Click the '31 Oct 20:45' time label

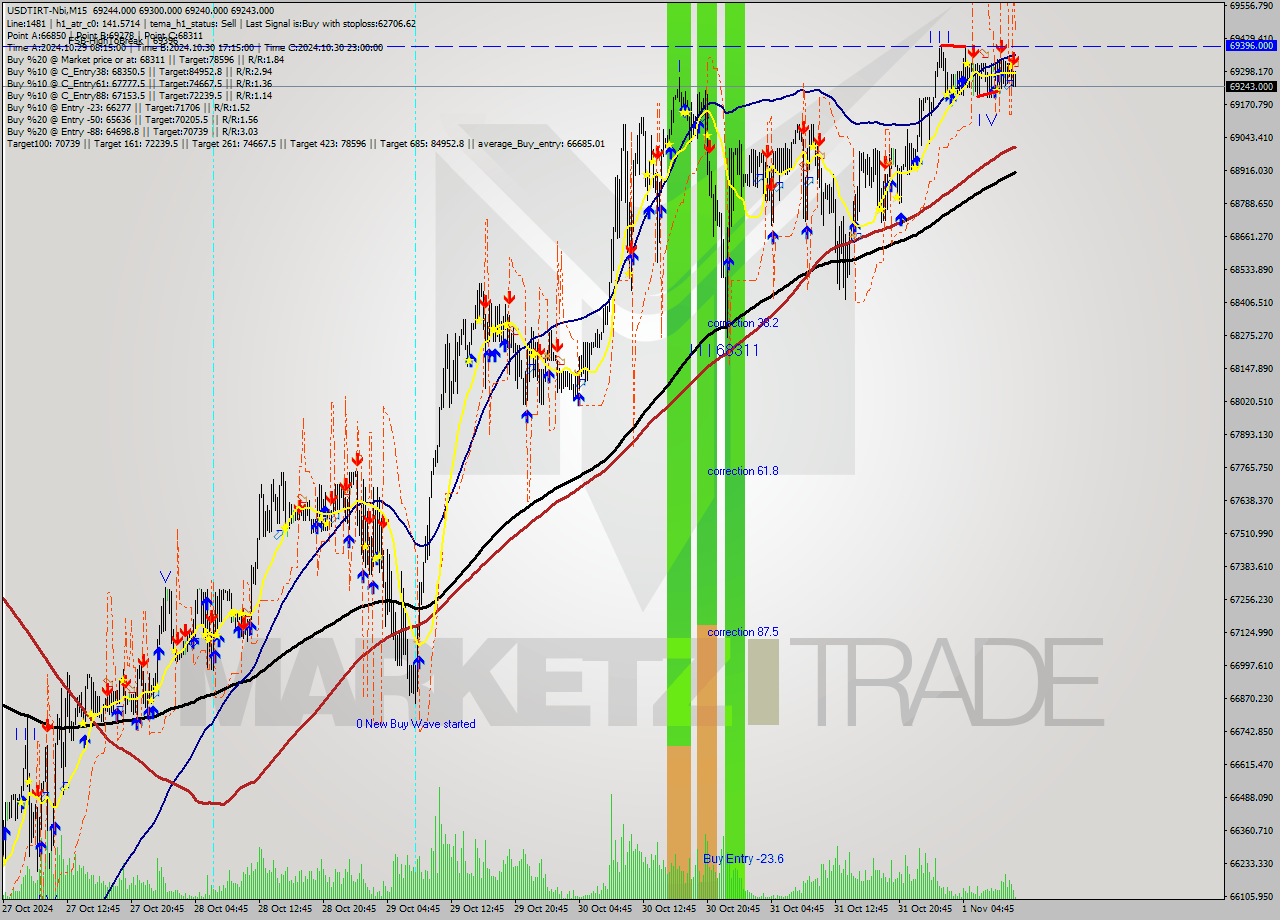click(x=925, y=909)
